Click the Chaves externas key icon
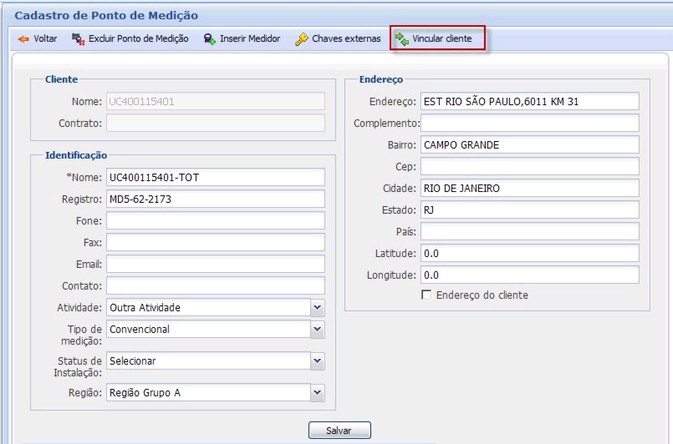This screenshot has width=673, height=444. coord(301,39)
